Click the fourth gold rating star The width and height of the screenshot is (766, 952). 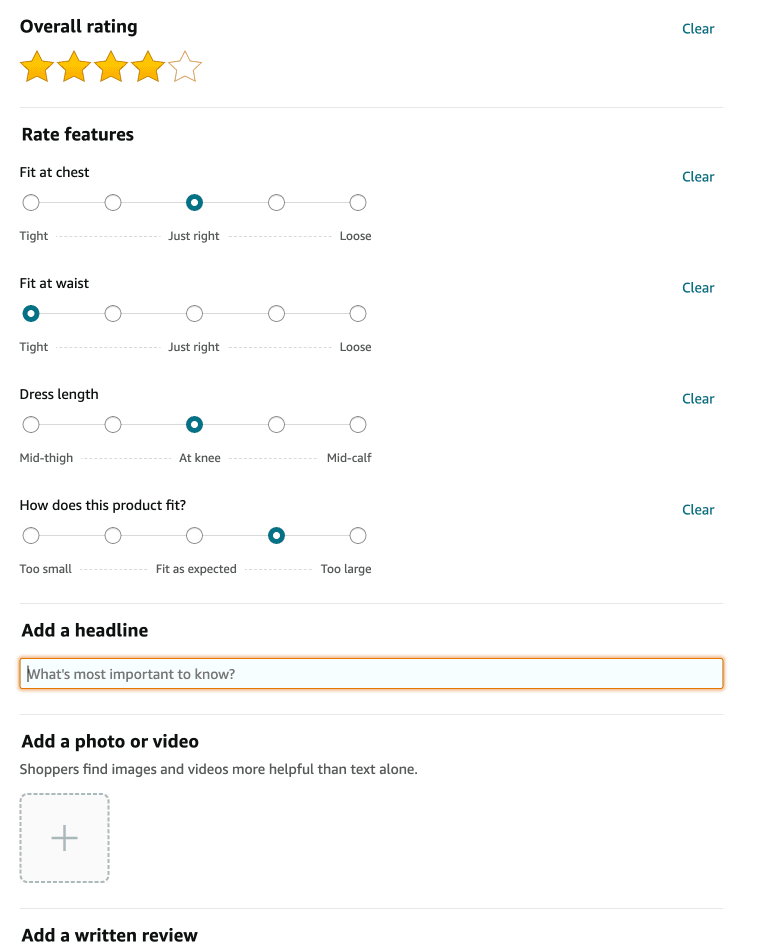(x=148, y=68)
